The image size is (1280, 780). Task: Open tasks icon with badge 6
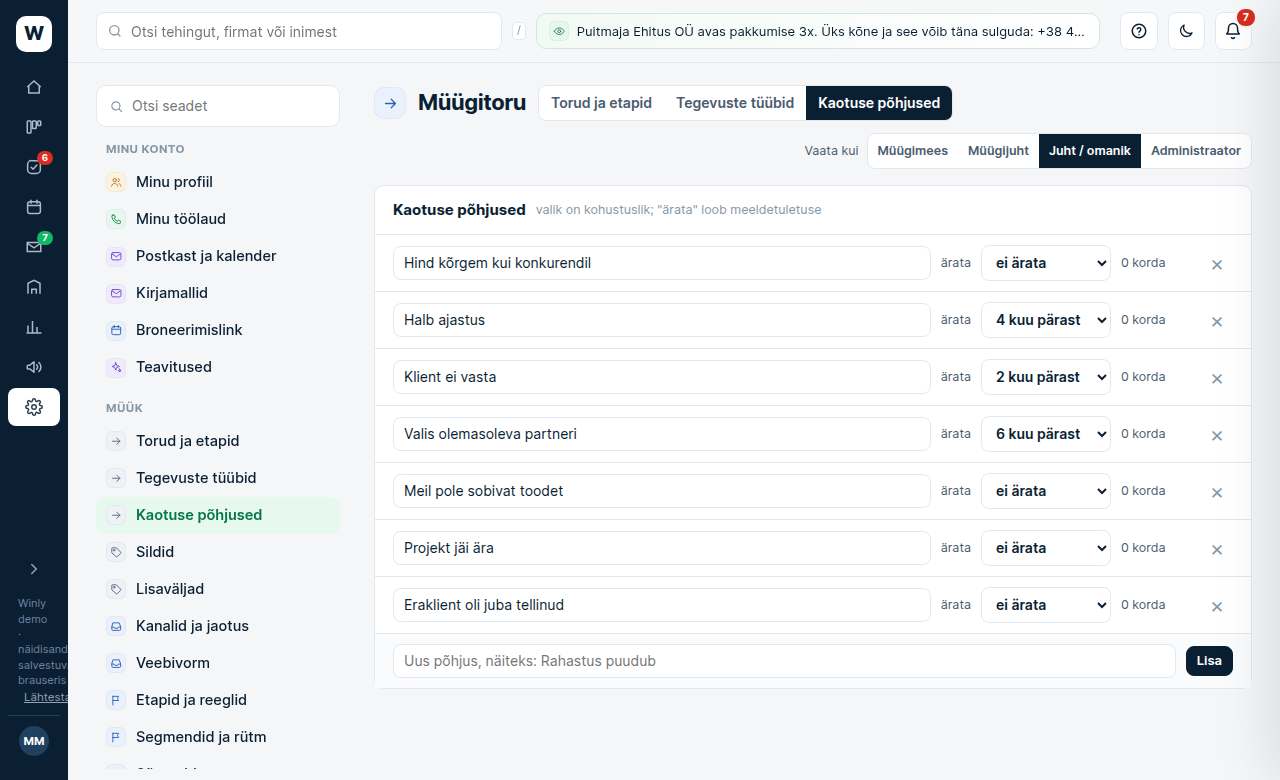point(34,167)
